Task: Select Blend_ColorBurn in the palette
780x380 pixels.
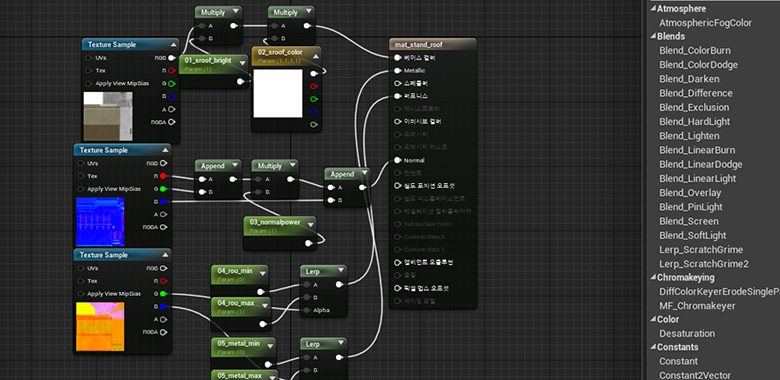Action: tap(695, 51)
